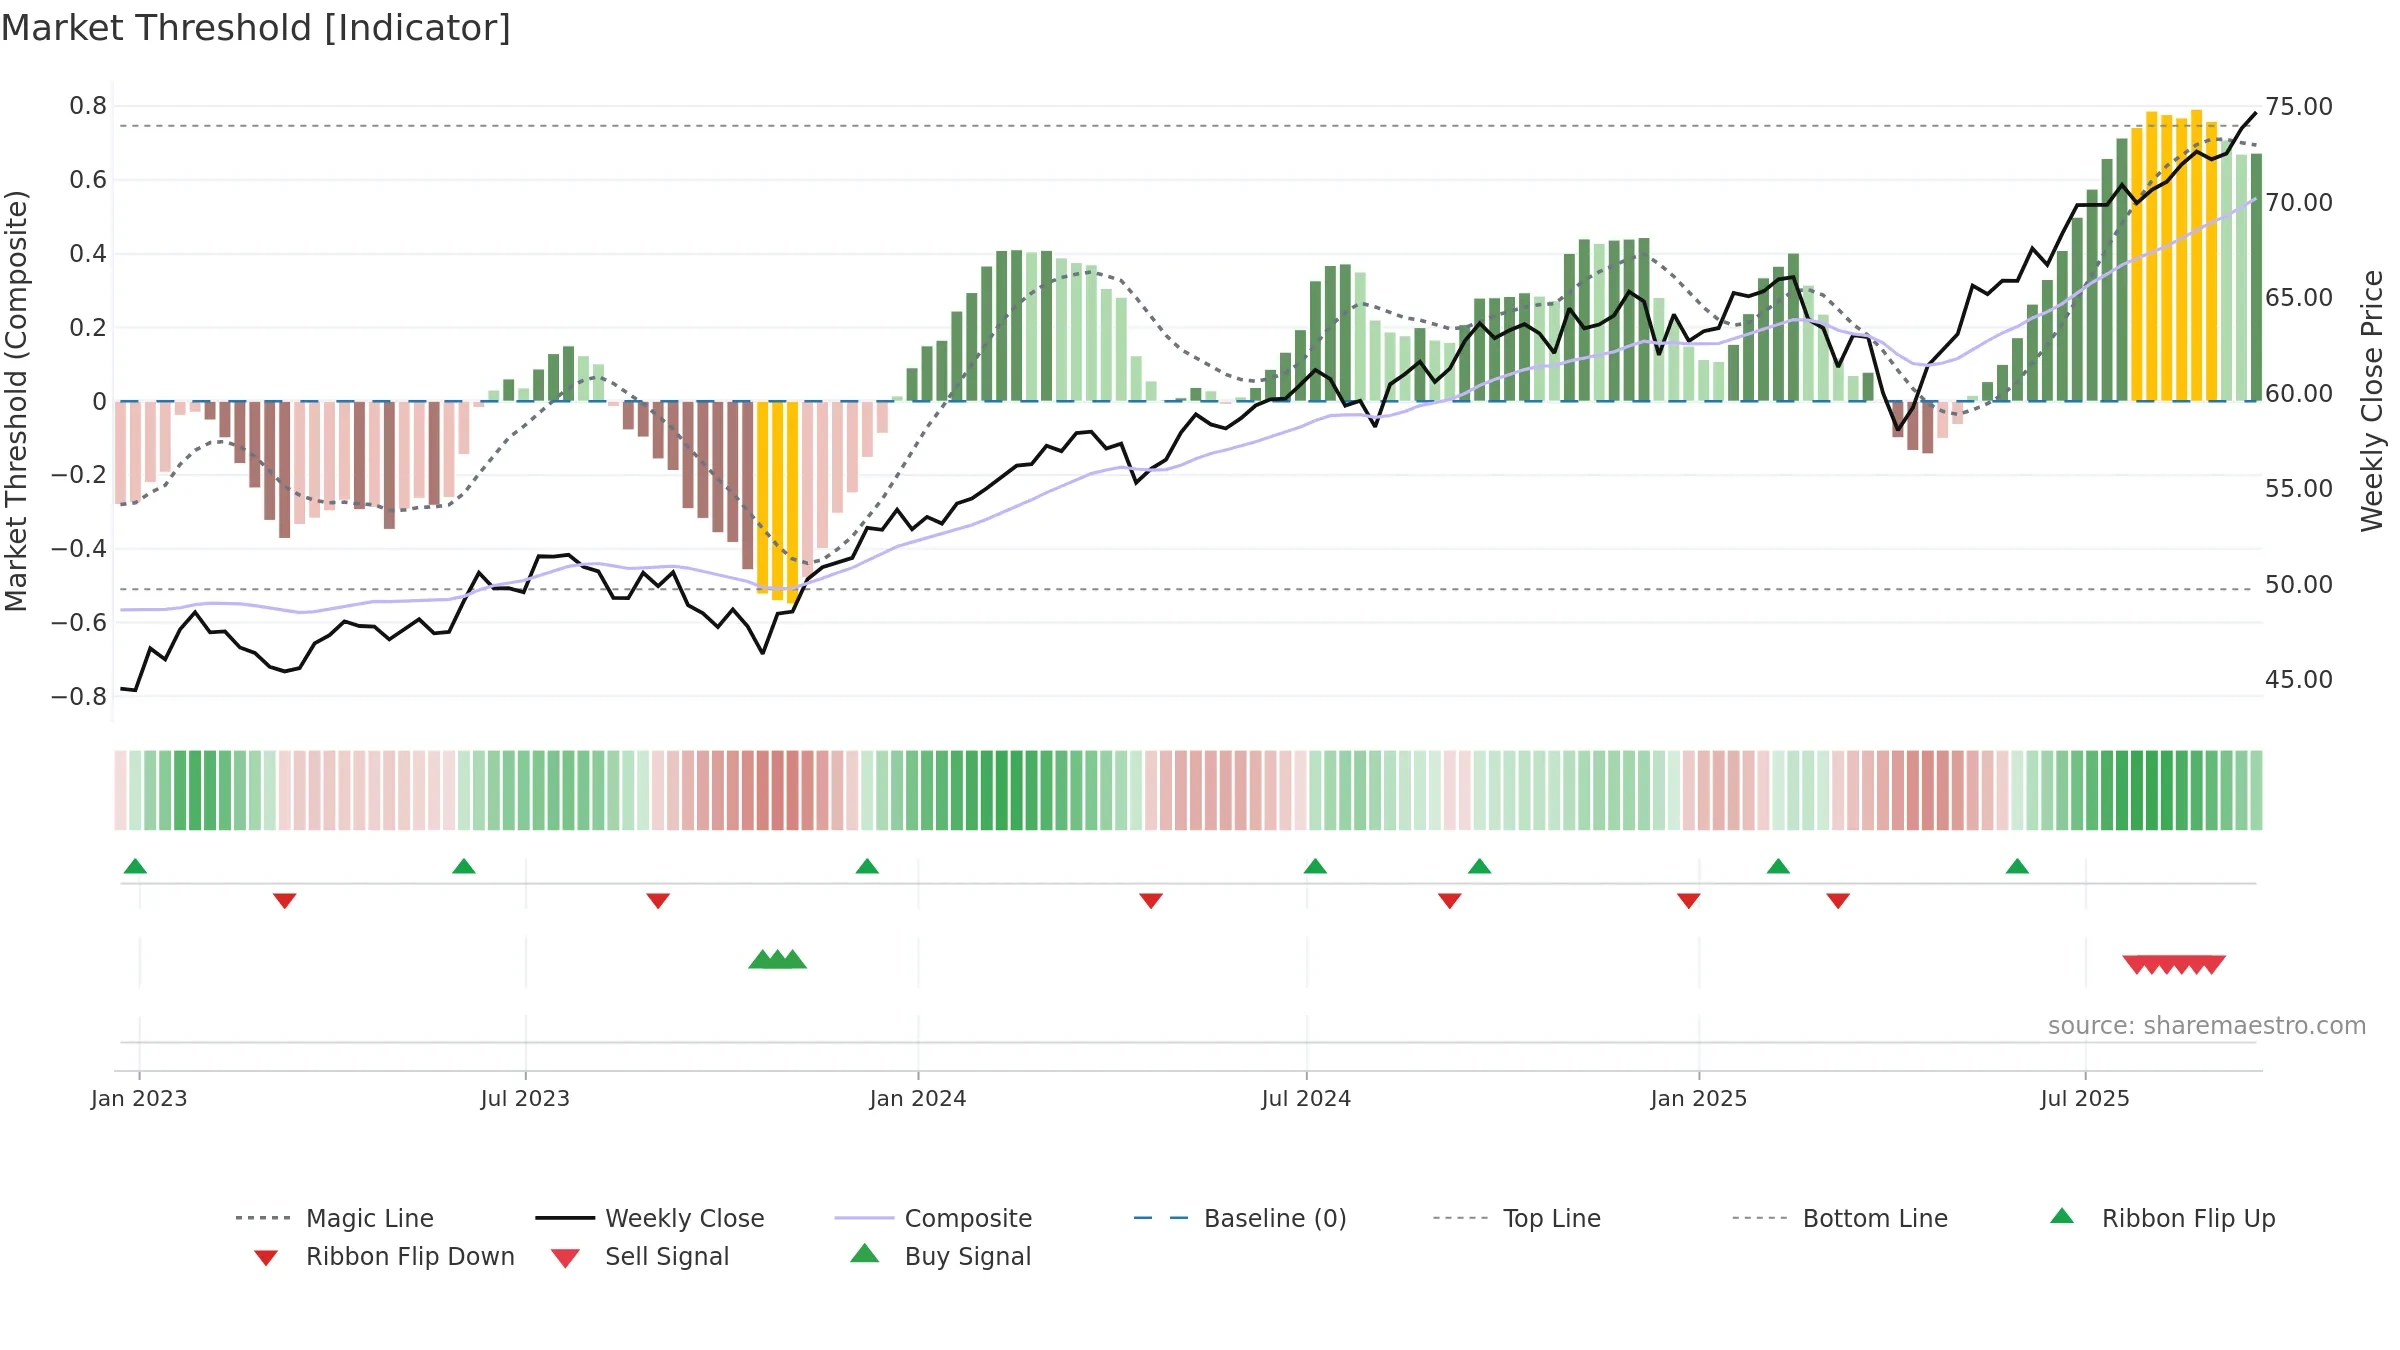Click the 65.00 price axis label
The height and width of the screenshot is (1350, 2400).
(2299, 298)
